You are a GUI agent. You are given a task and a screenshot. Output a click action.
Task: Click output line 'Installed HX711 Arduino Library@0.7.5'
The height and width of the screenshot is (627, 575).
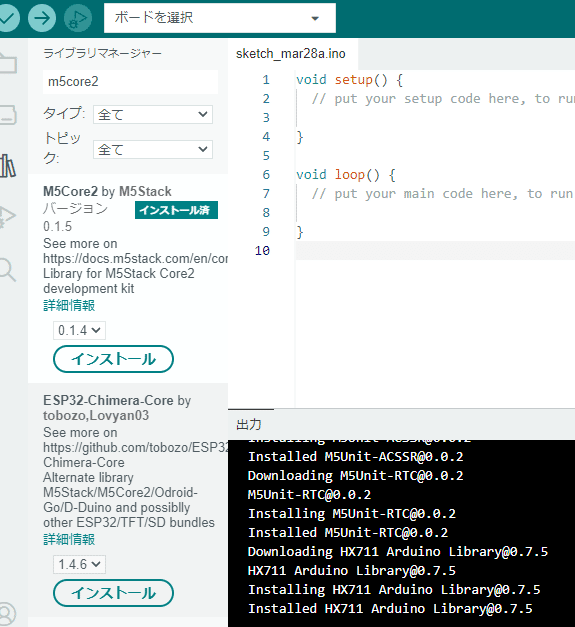(x=390, y=609)
